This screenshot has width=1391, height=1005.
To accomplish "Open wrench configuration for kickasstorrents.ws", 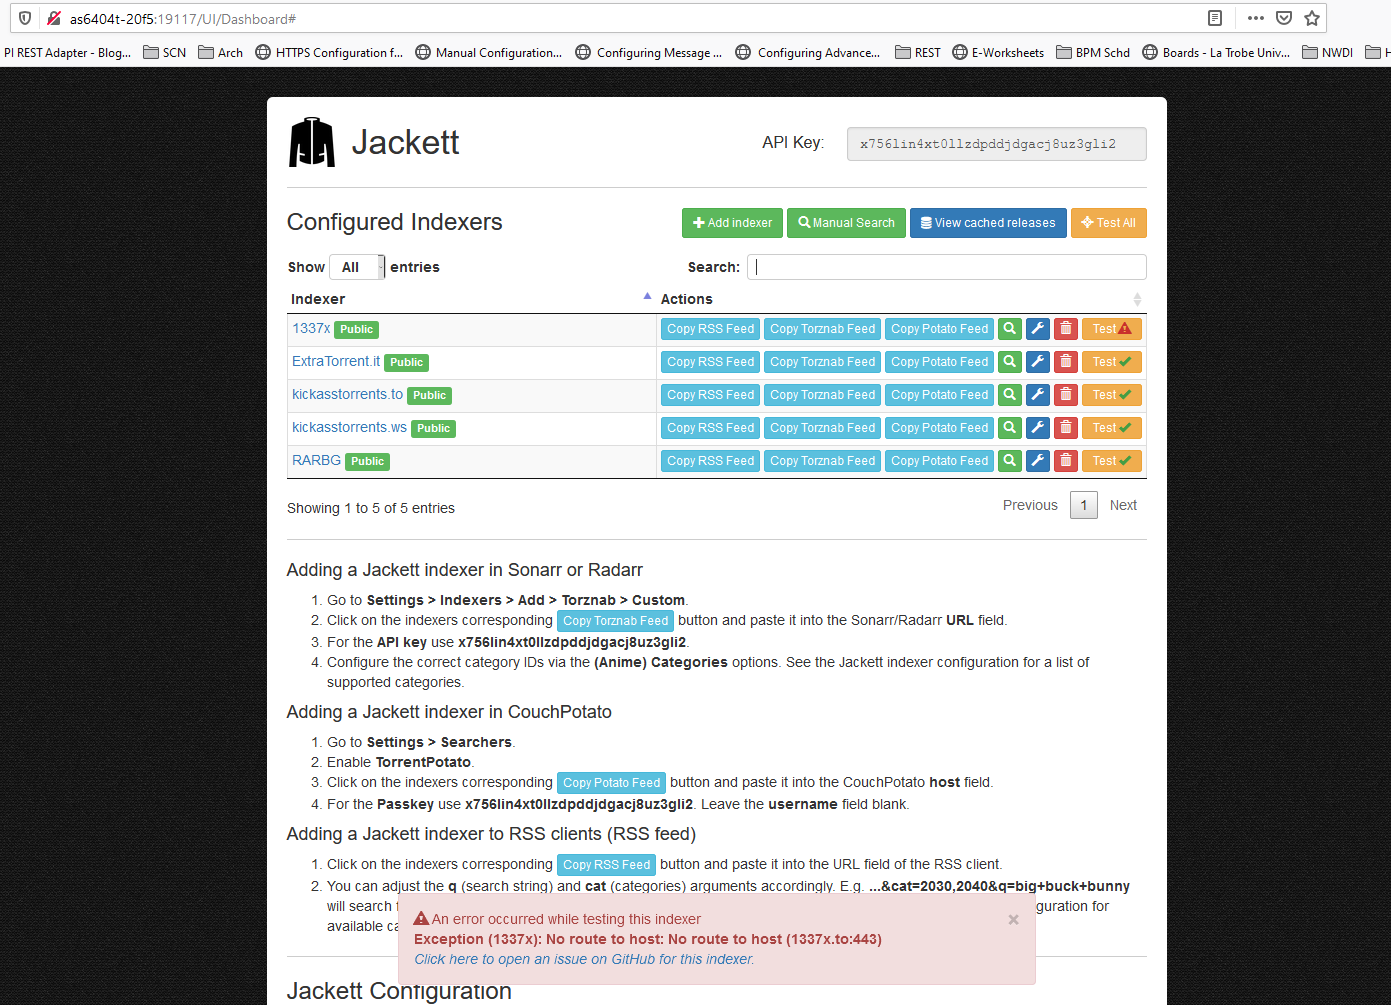I will (x=1038, y=428).
